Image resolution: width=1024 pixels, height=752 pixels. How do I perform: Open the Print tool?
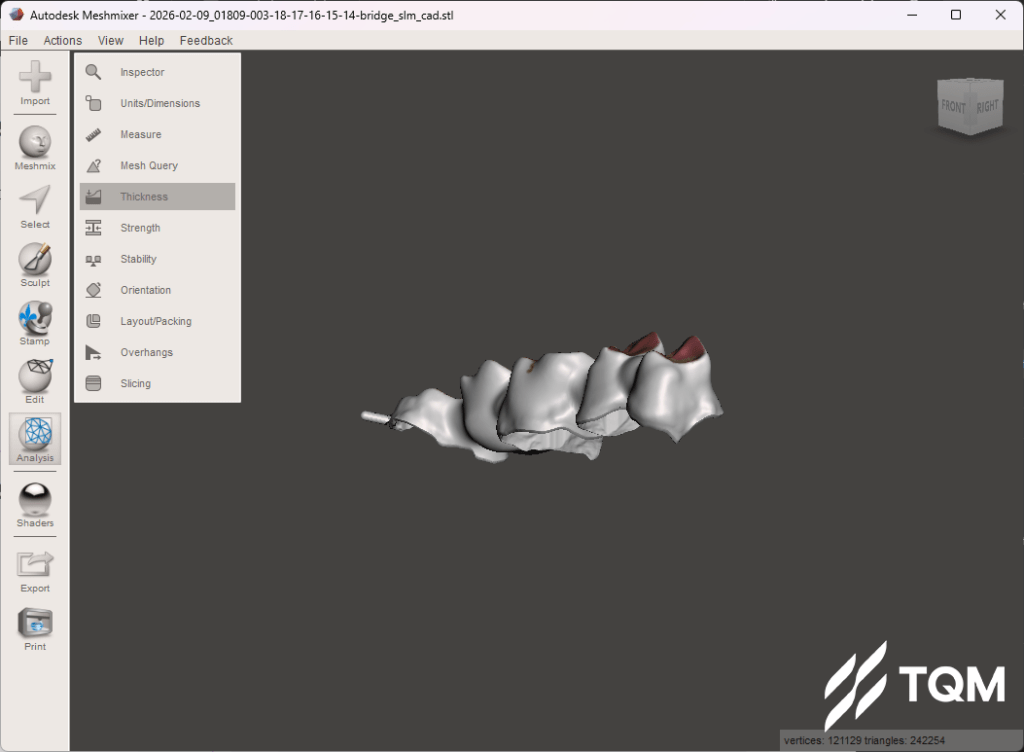[35, 625]
